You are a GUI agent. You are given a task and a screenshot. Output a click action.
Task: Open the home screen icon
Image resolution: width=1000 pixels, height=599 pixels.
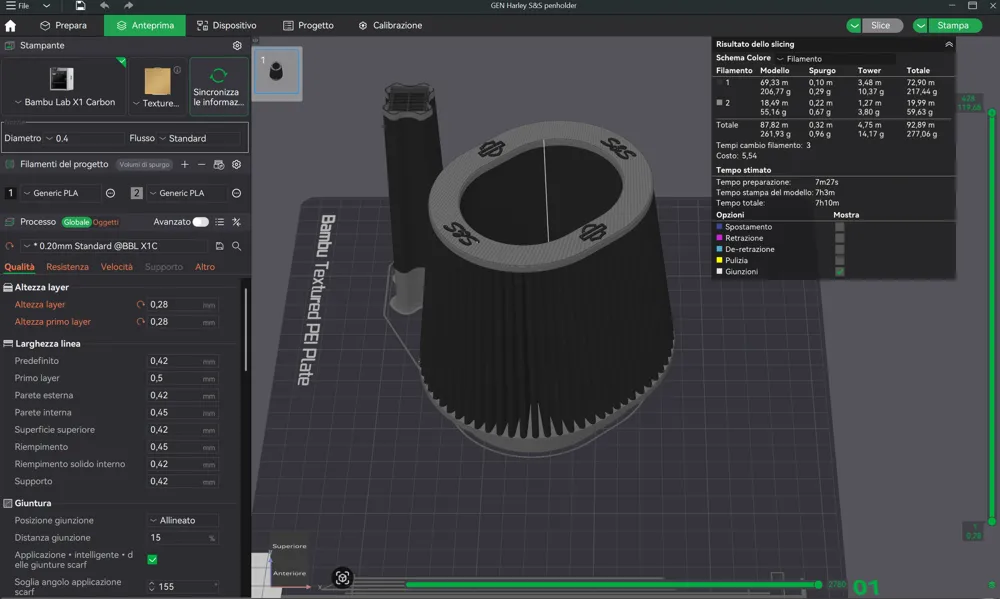point(10,26)
